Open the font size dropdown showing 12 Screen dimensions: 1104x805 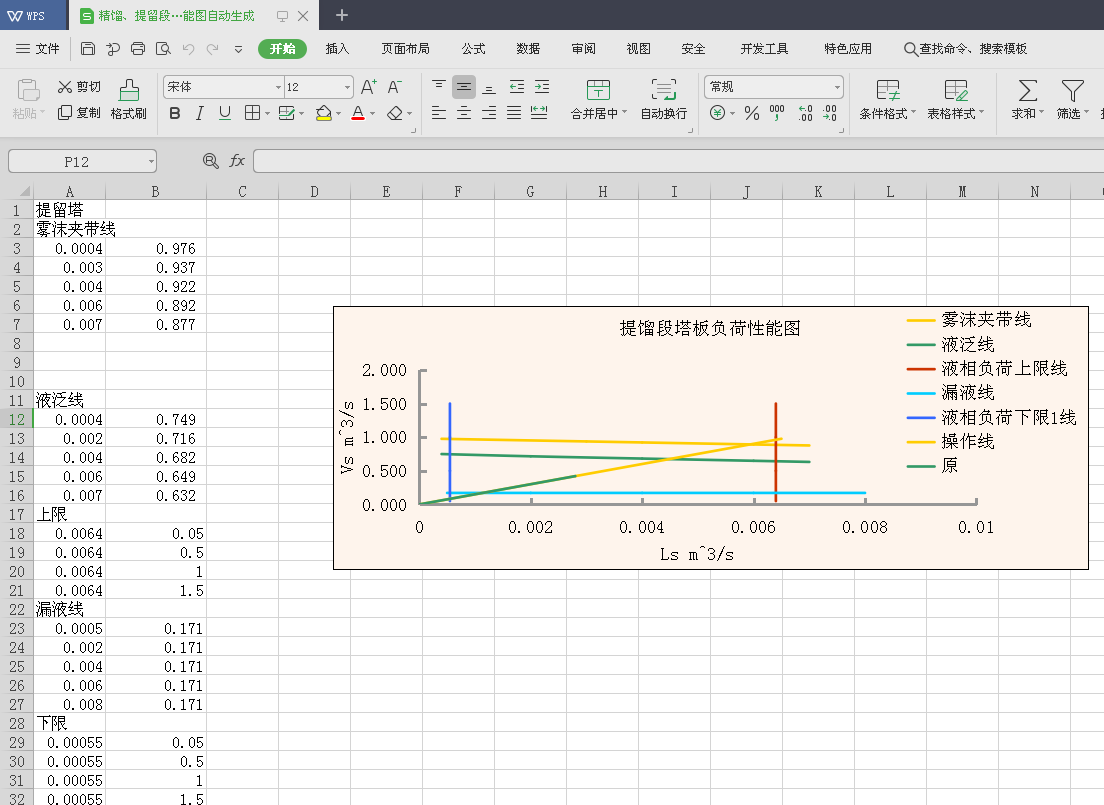coord(347,87)
